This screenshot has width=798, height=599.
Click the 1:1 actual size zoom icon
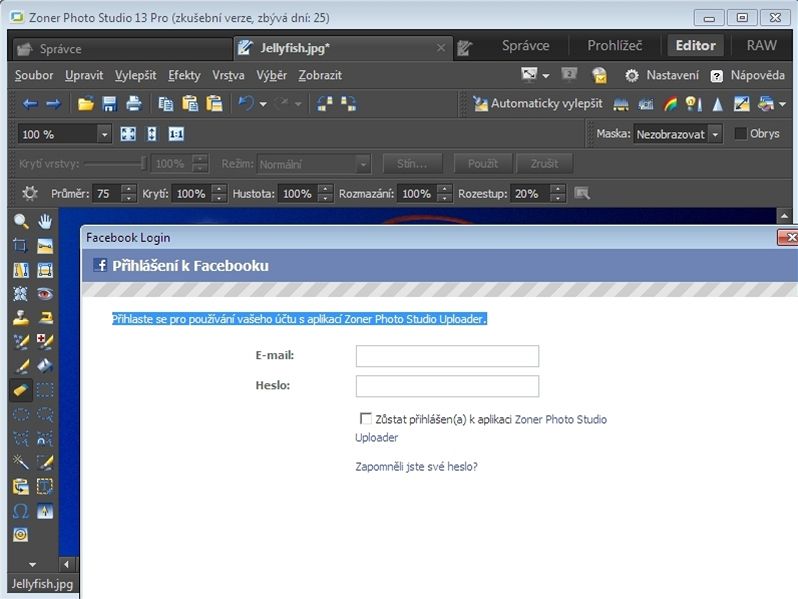pyautogui.click(x=176, y=134)
